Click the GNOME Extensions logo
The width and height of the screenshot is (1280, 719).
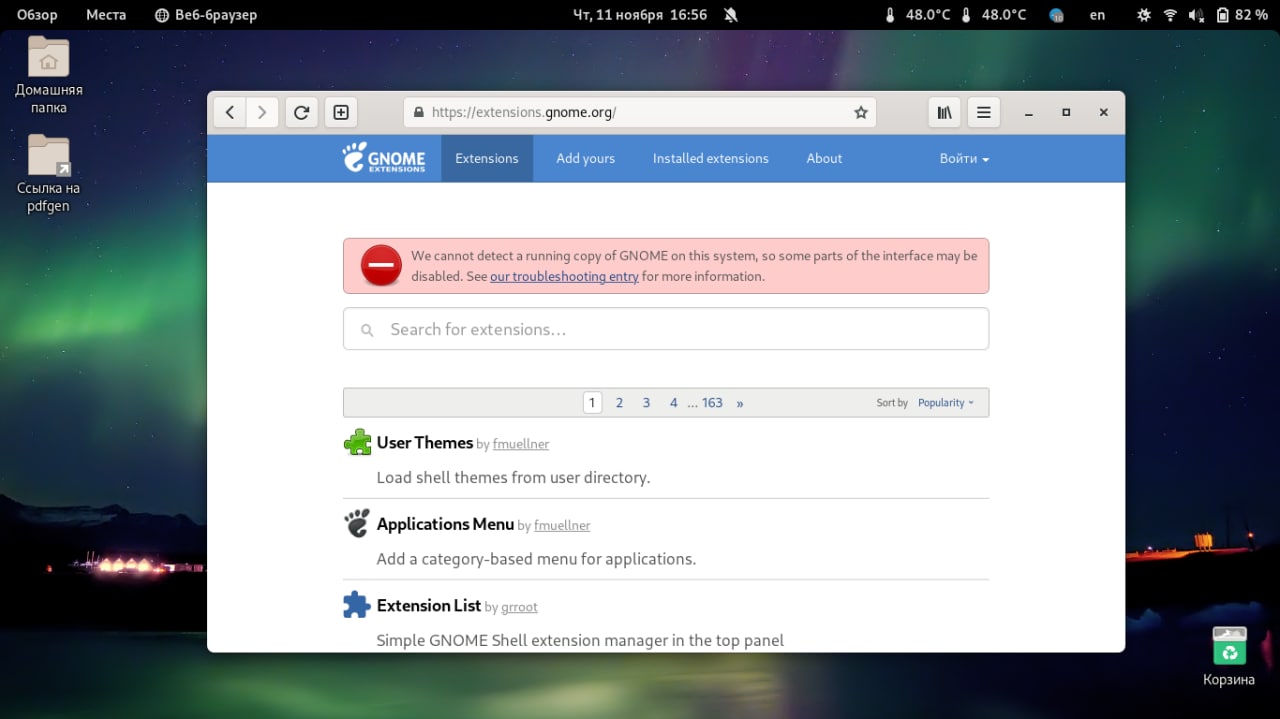point(384,157)
